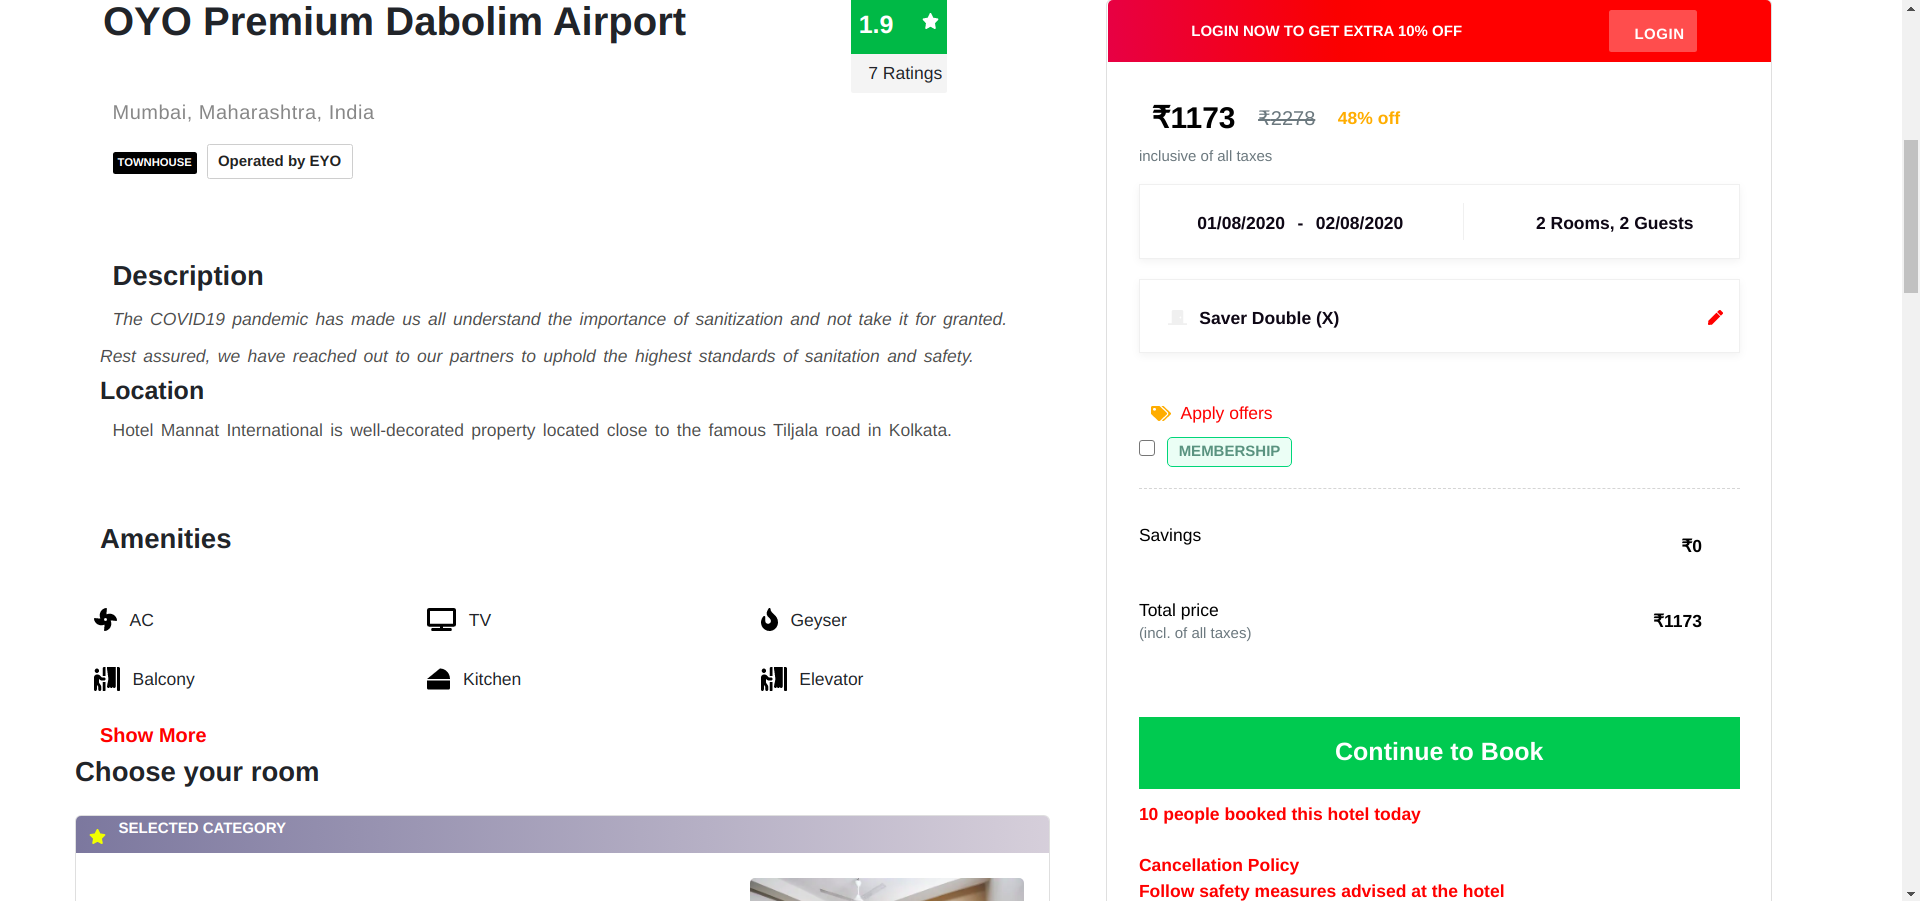
Task: Click the Geyser flame icon
Action: [769, 620]
